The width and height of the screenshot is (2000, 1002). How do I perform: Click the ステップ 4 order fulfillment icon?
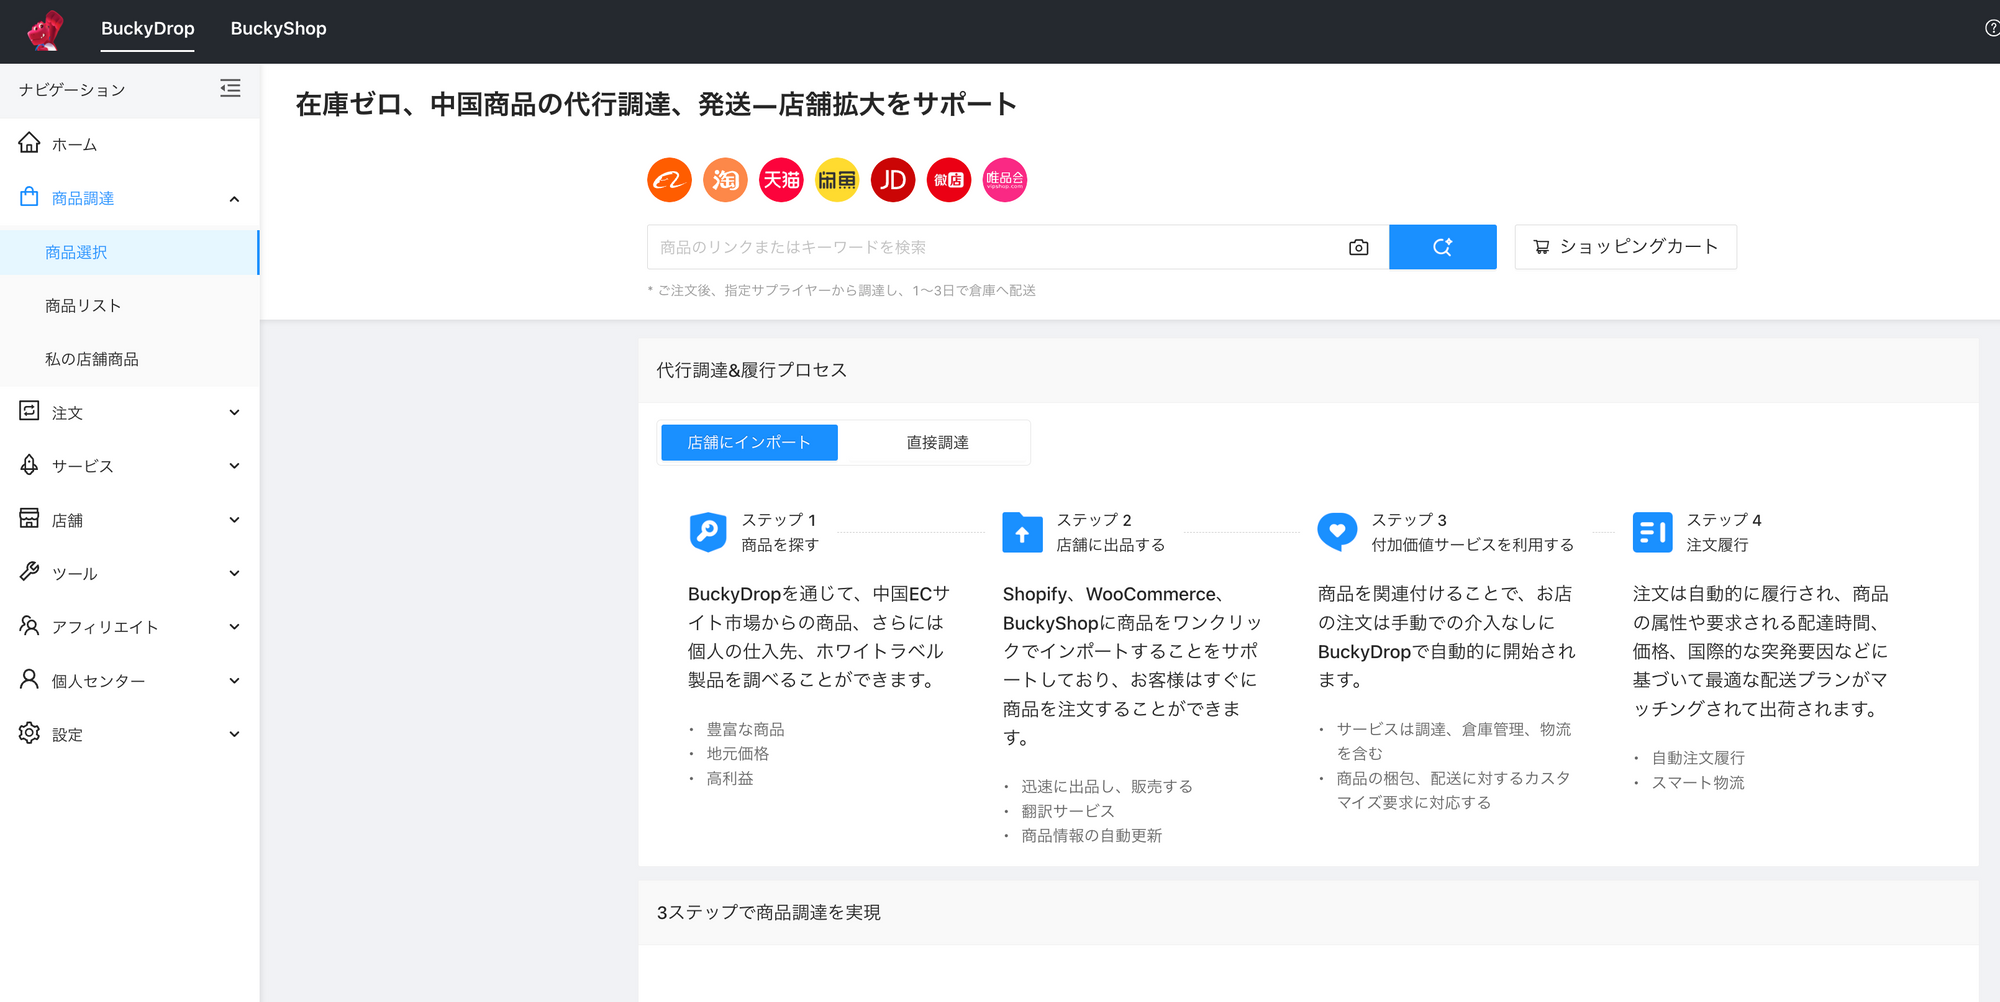click(1652, 532)
